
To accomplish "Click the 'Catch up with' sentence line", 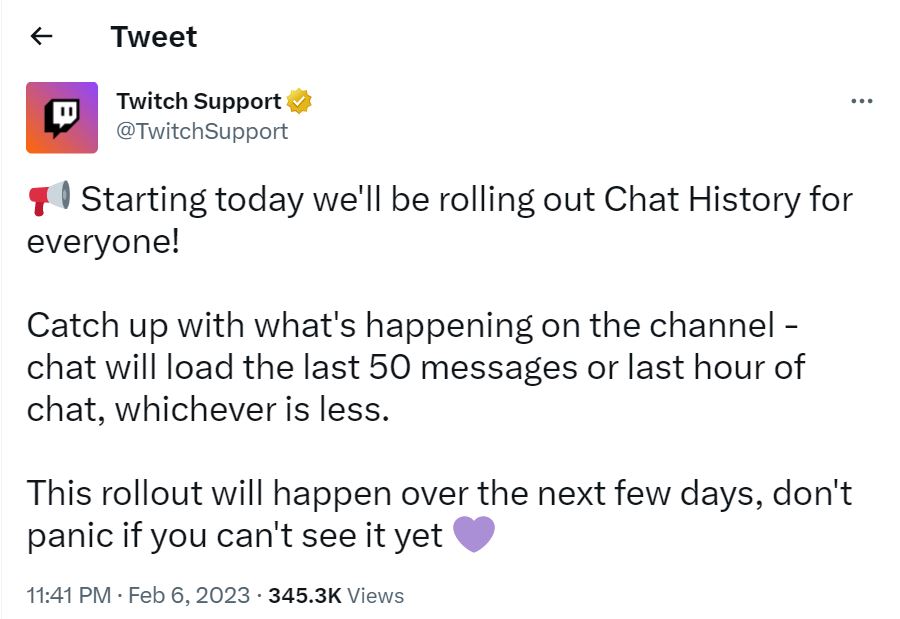I will (412, 326).
